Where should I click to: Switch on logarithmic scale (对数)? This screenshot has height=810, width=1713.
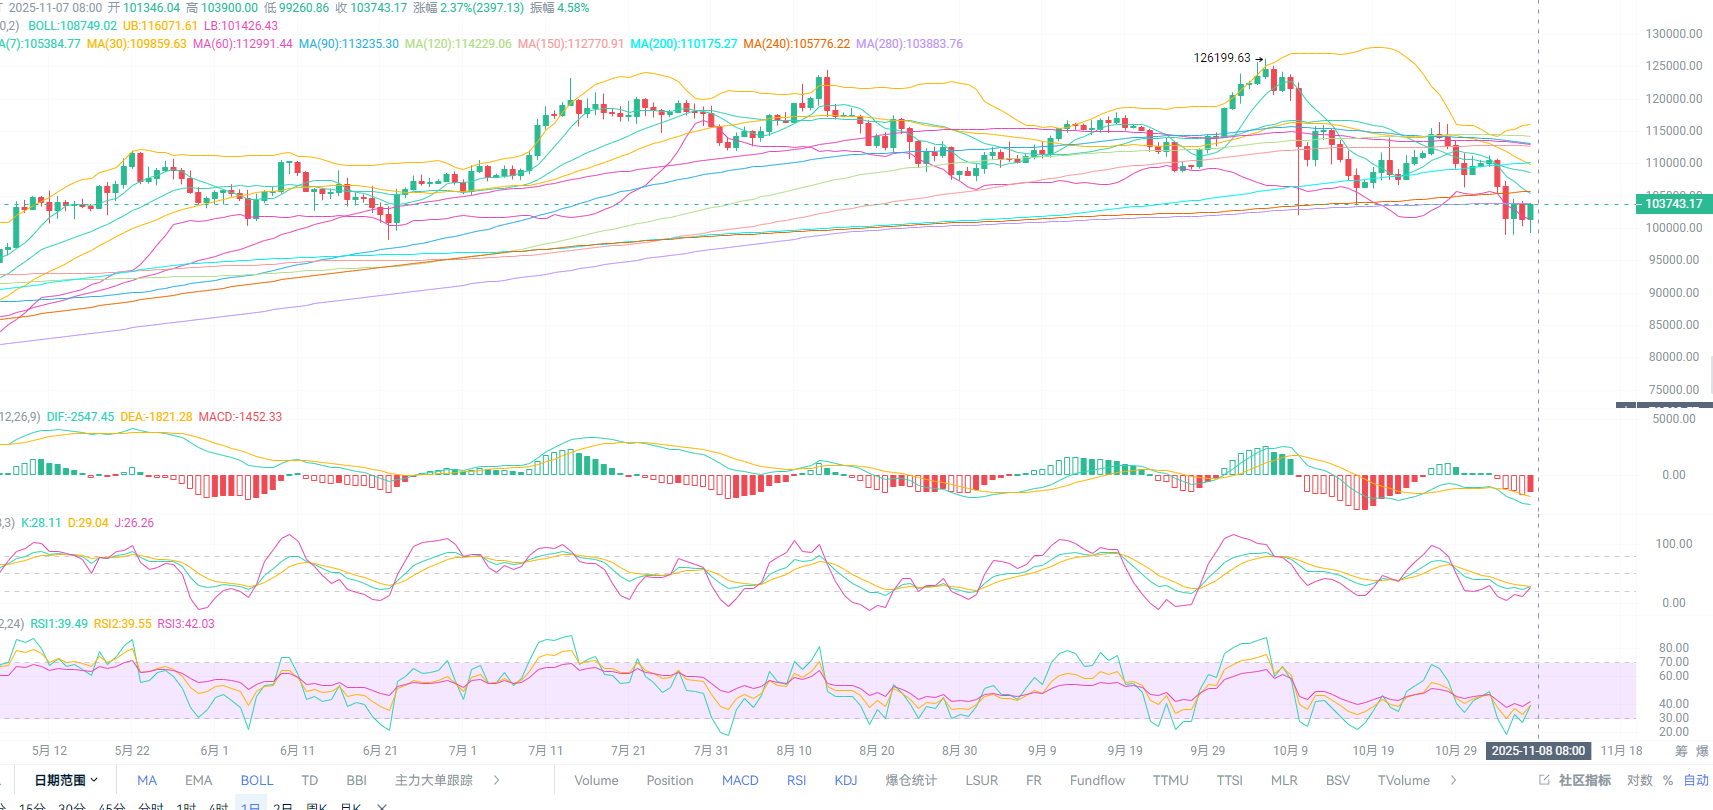coord(1640,780)
